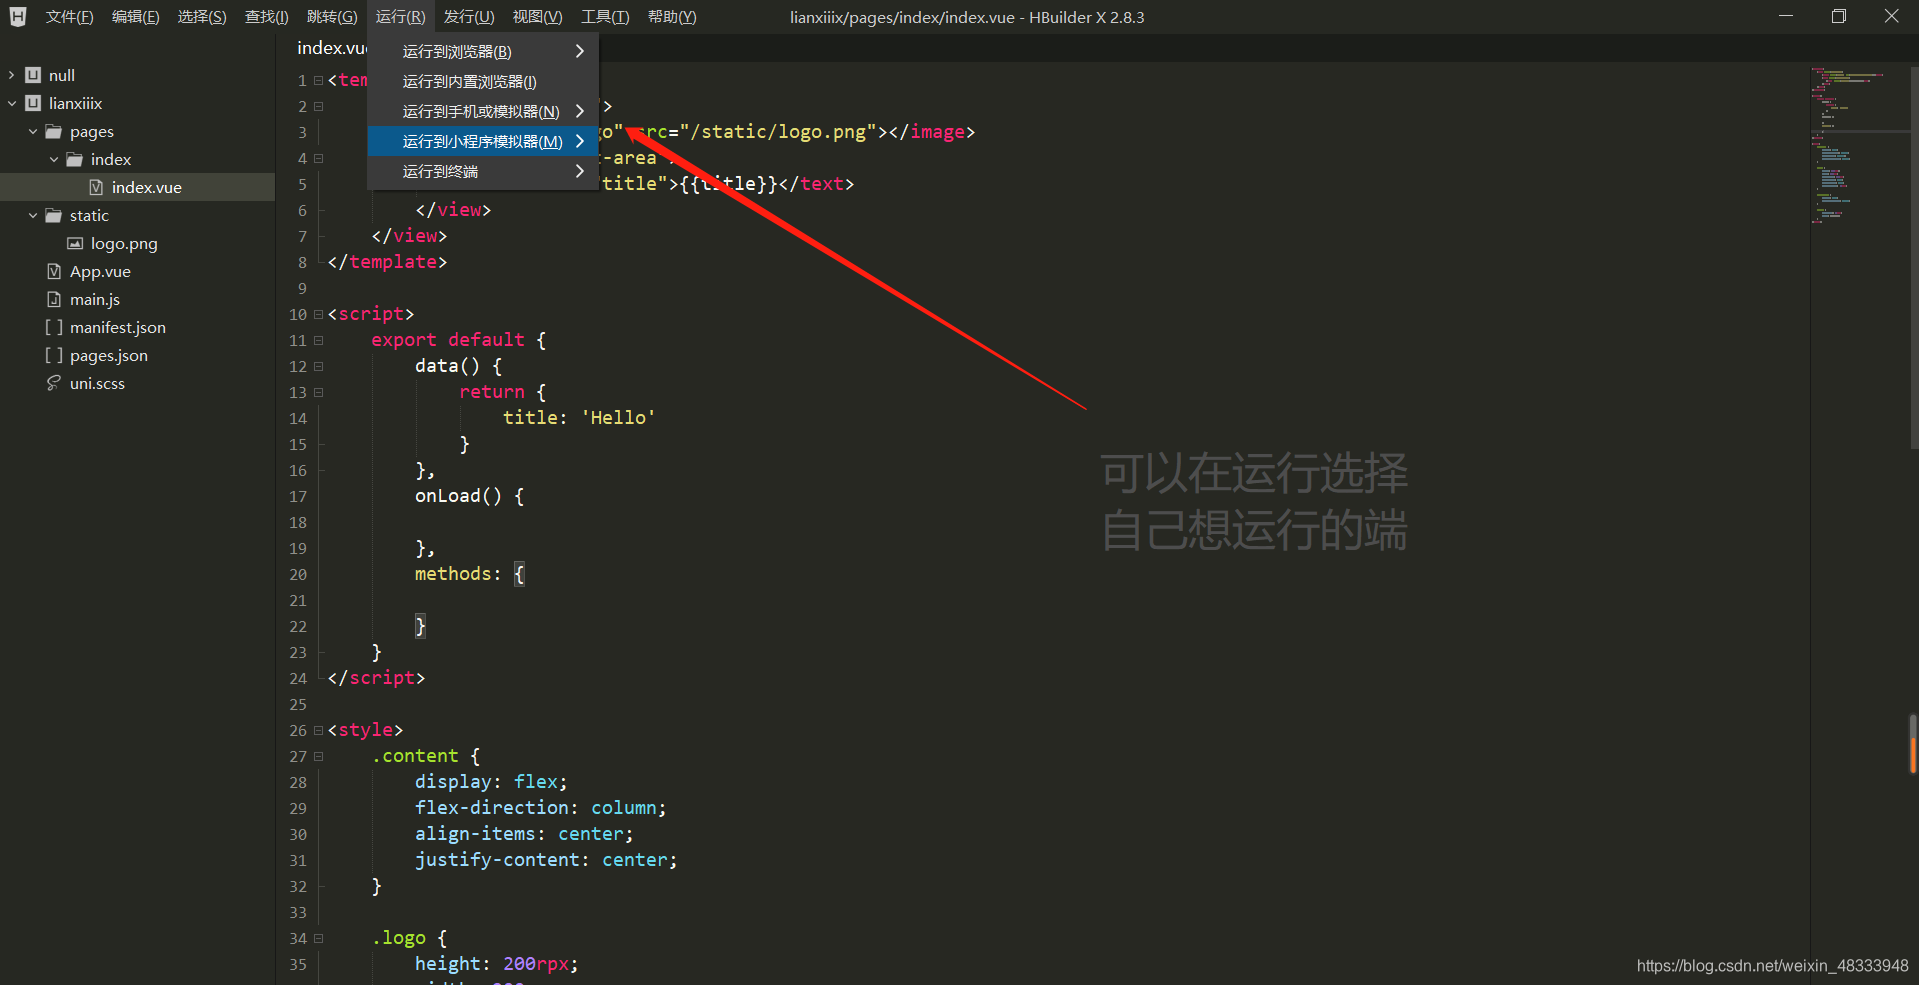Expand the null project node

(12, 75)
